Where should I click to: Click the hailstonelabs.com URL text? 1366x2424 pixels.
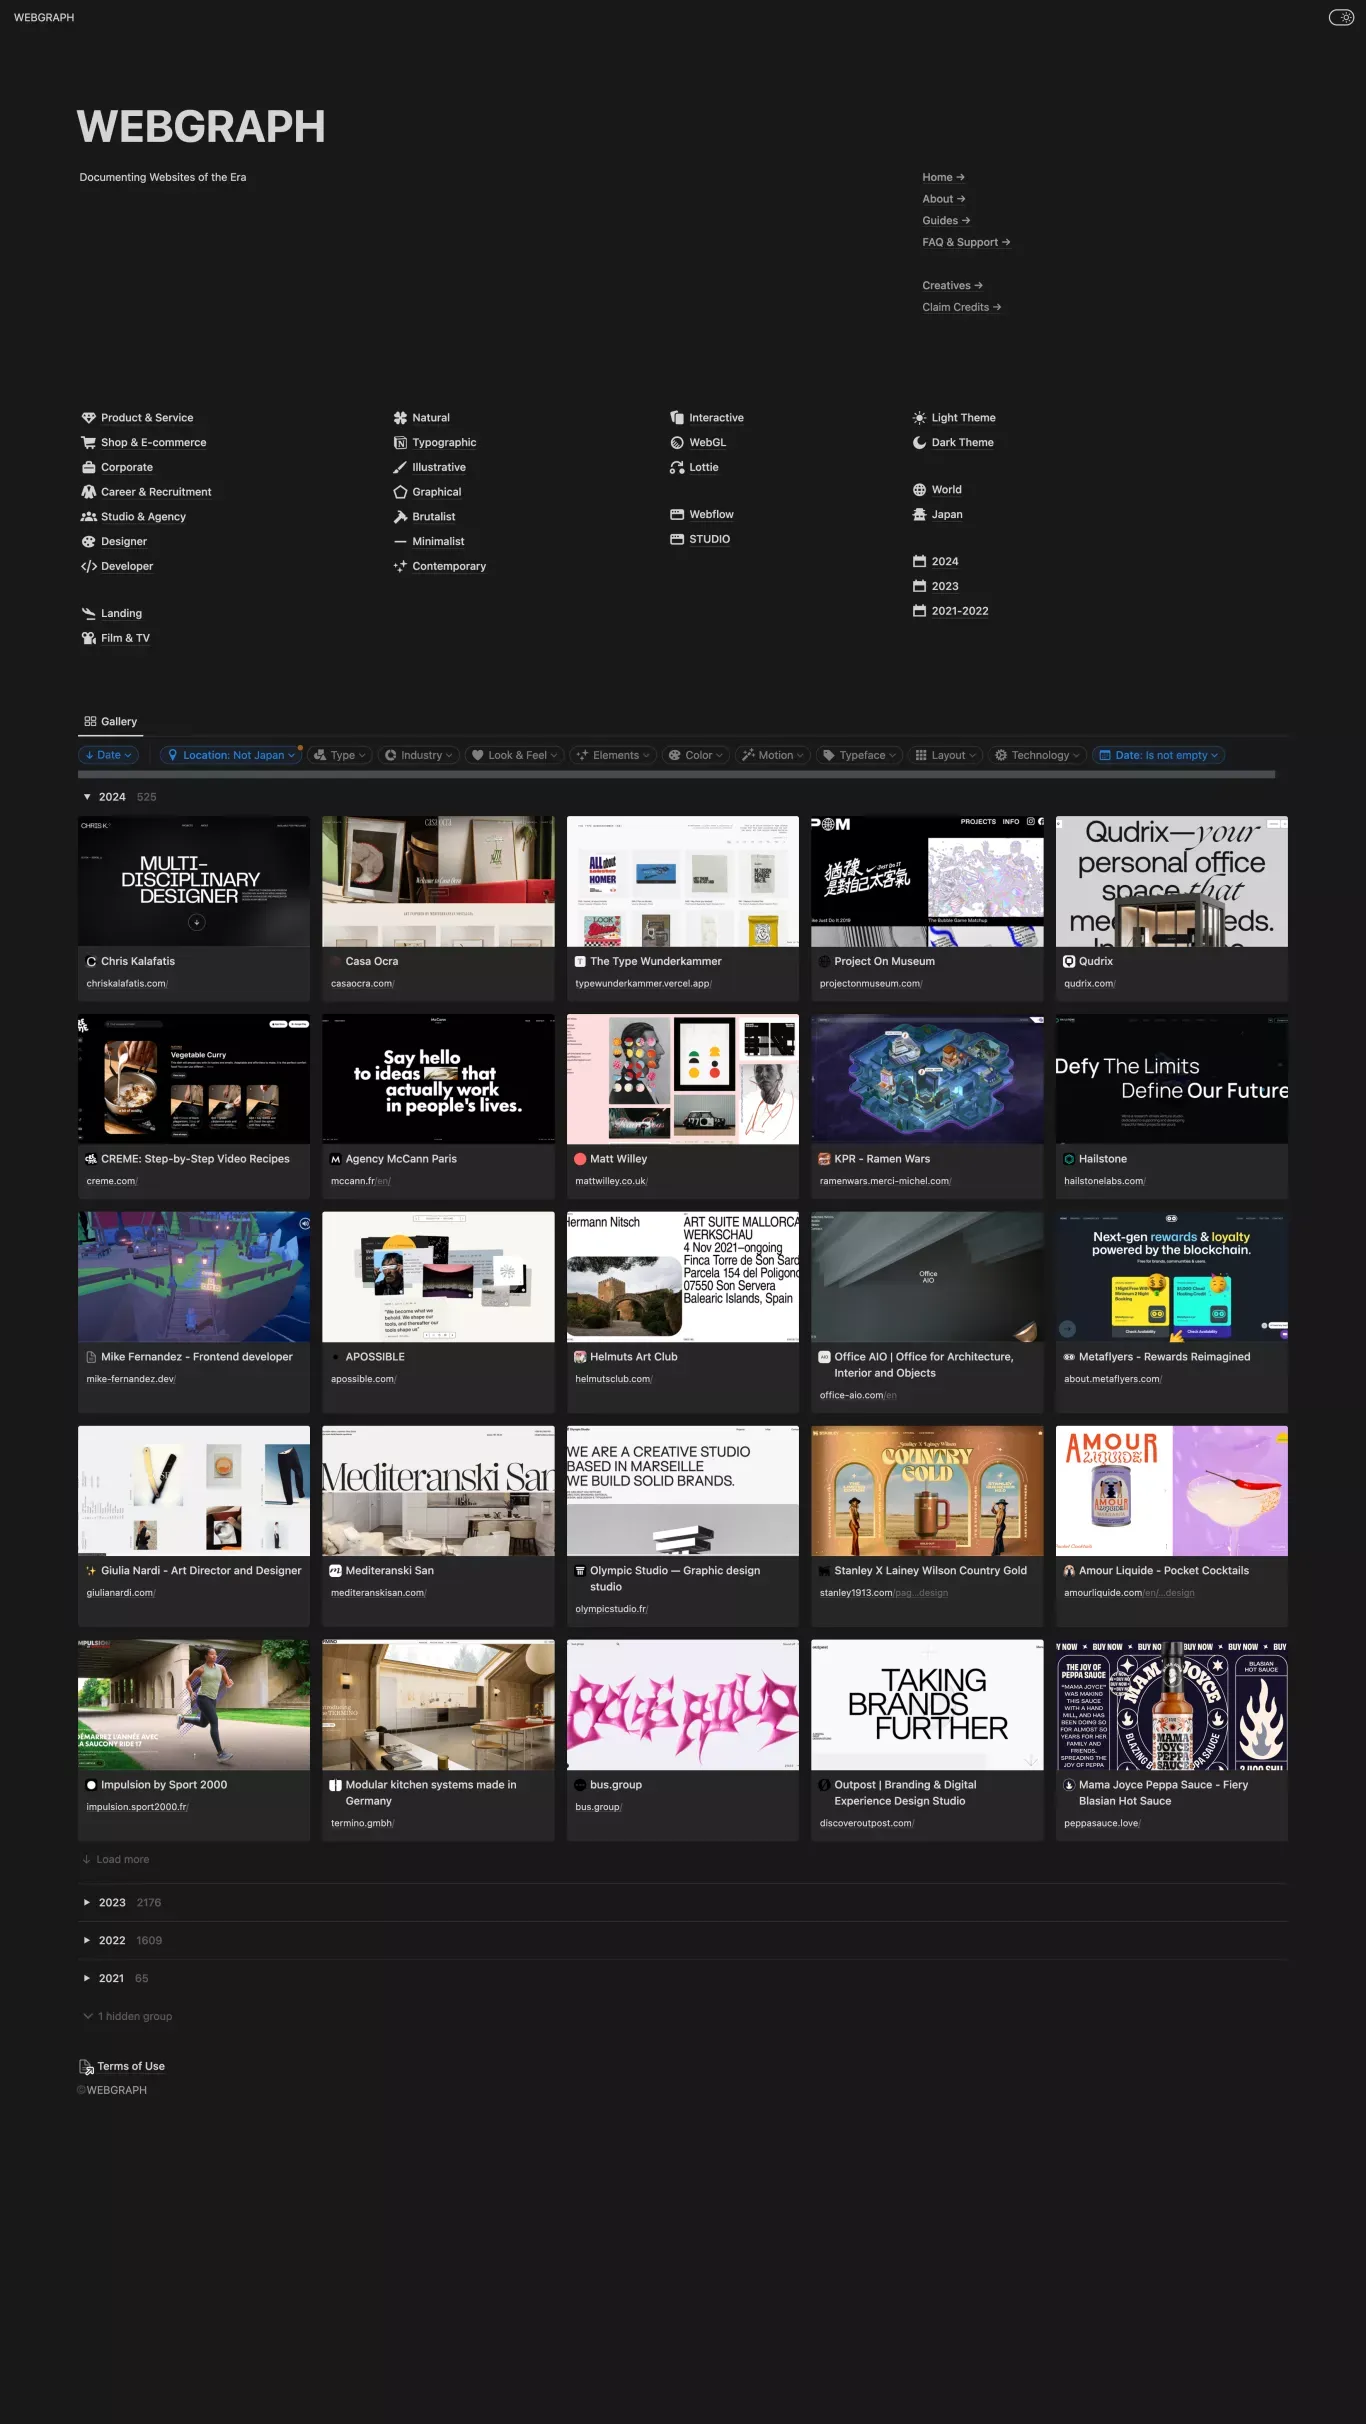pos(1104,1181)
